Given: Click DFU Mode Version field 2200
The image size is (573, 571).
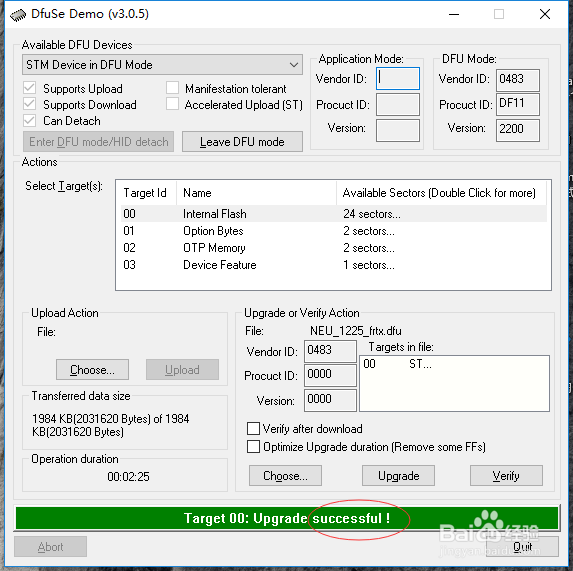Looking at the screenshot, I should [x=518, y=130].
